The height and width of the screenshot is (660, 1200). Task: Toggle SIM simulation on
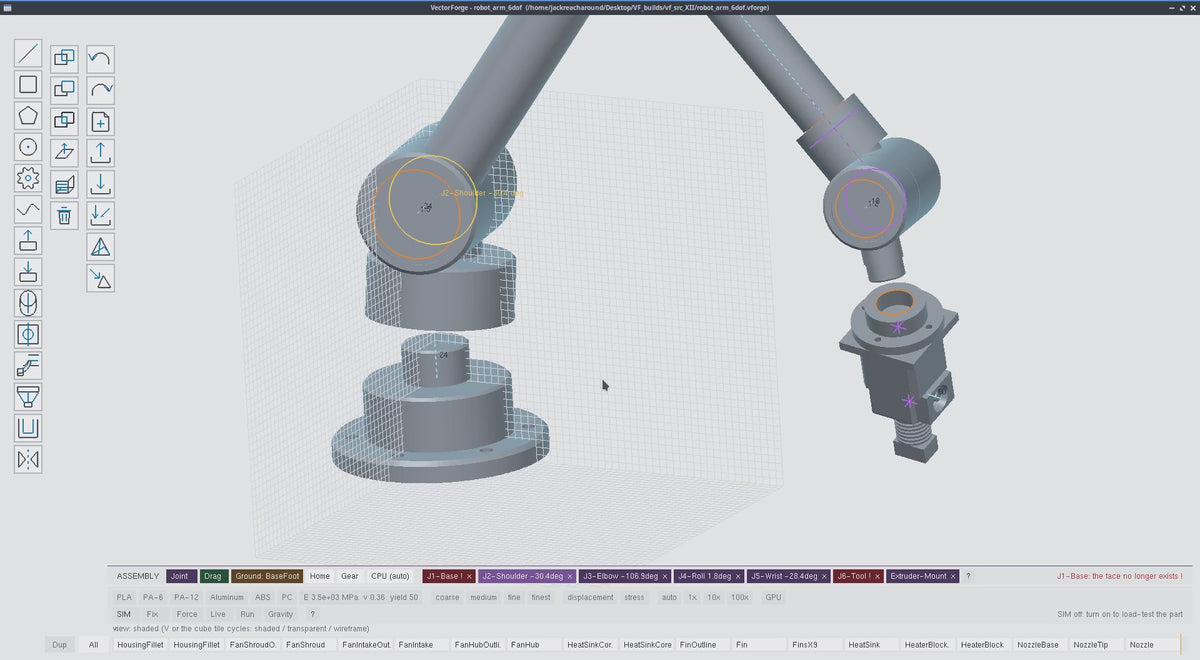point(124,614)
